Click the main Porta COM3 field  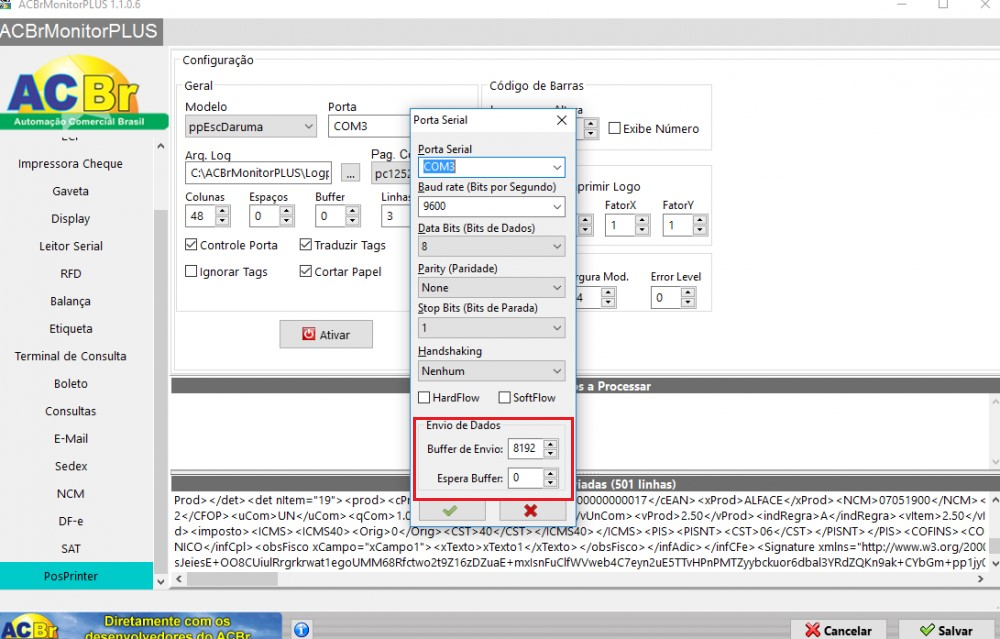click(369, 126)
